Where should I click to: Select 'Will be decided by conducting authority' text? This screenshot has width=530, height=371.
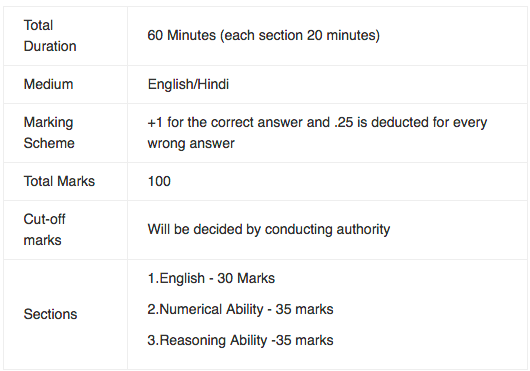coord(269,229)
